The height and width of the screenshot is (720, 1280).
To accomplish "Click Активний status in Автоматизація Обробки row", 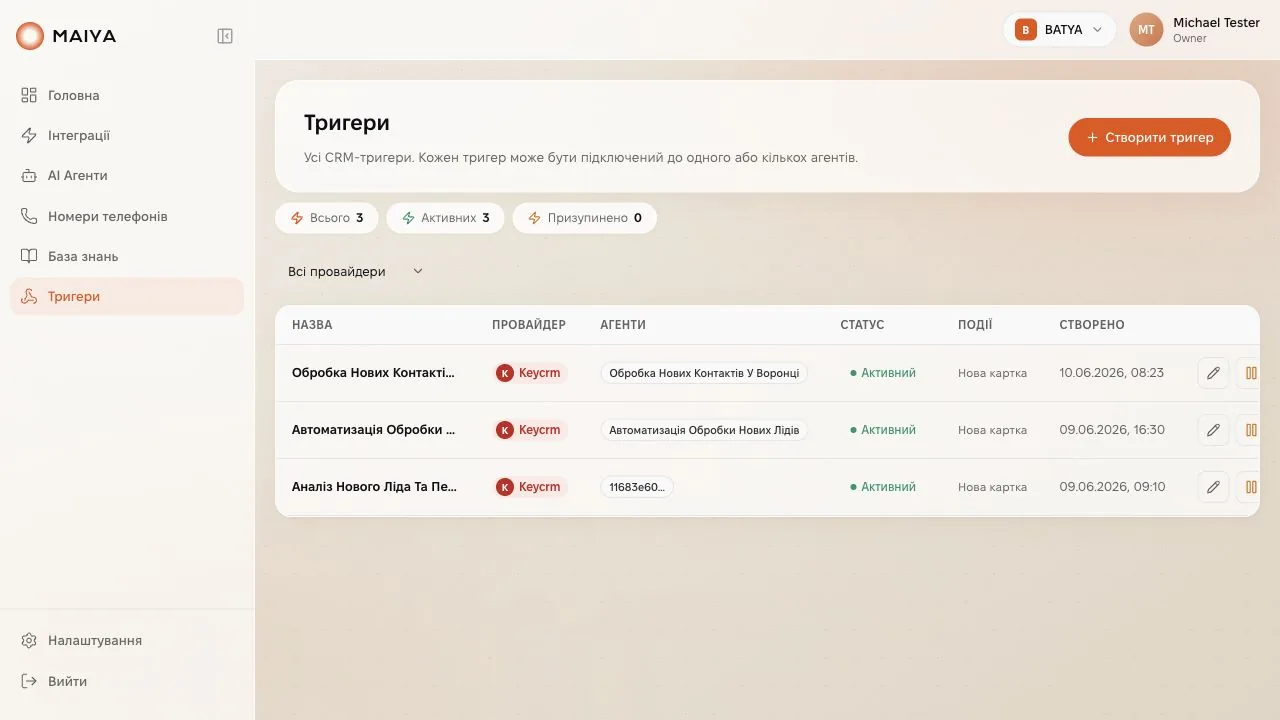I will click(883, 430).
